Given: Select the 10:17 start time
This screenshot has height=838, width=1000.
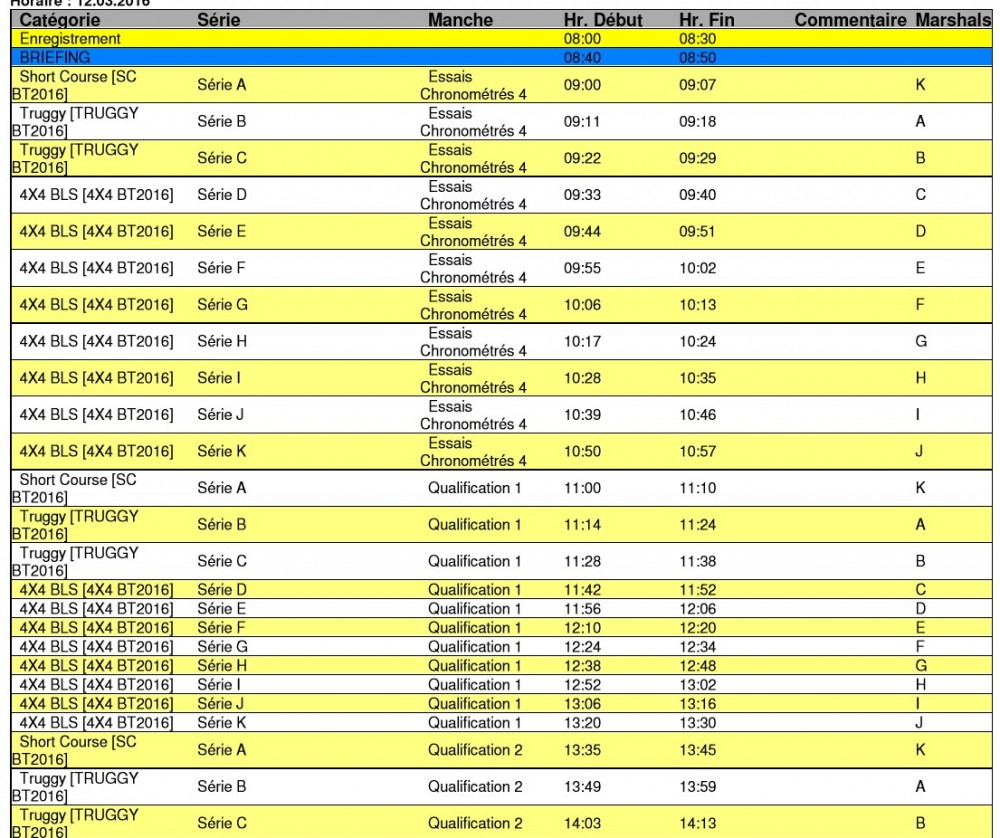Looking at the screenshot, I should tap(582, 341).
